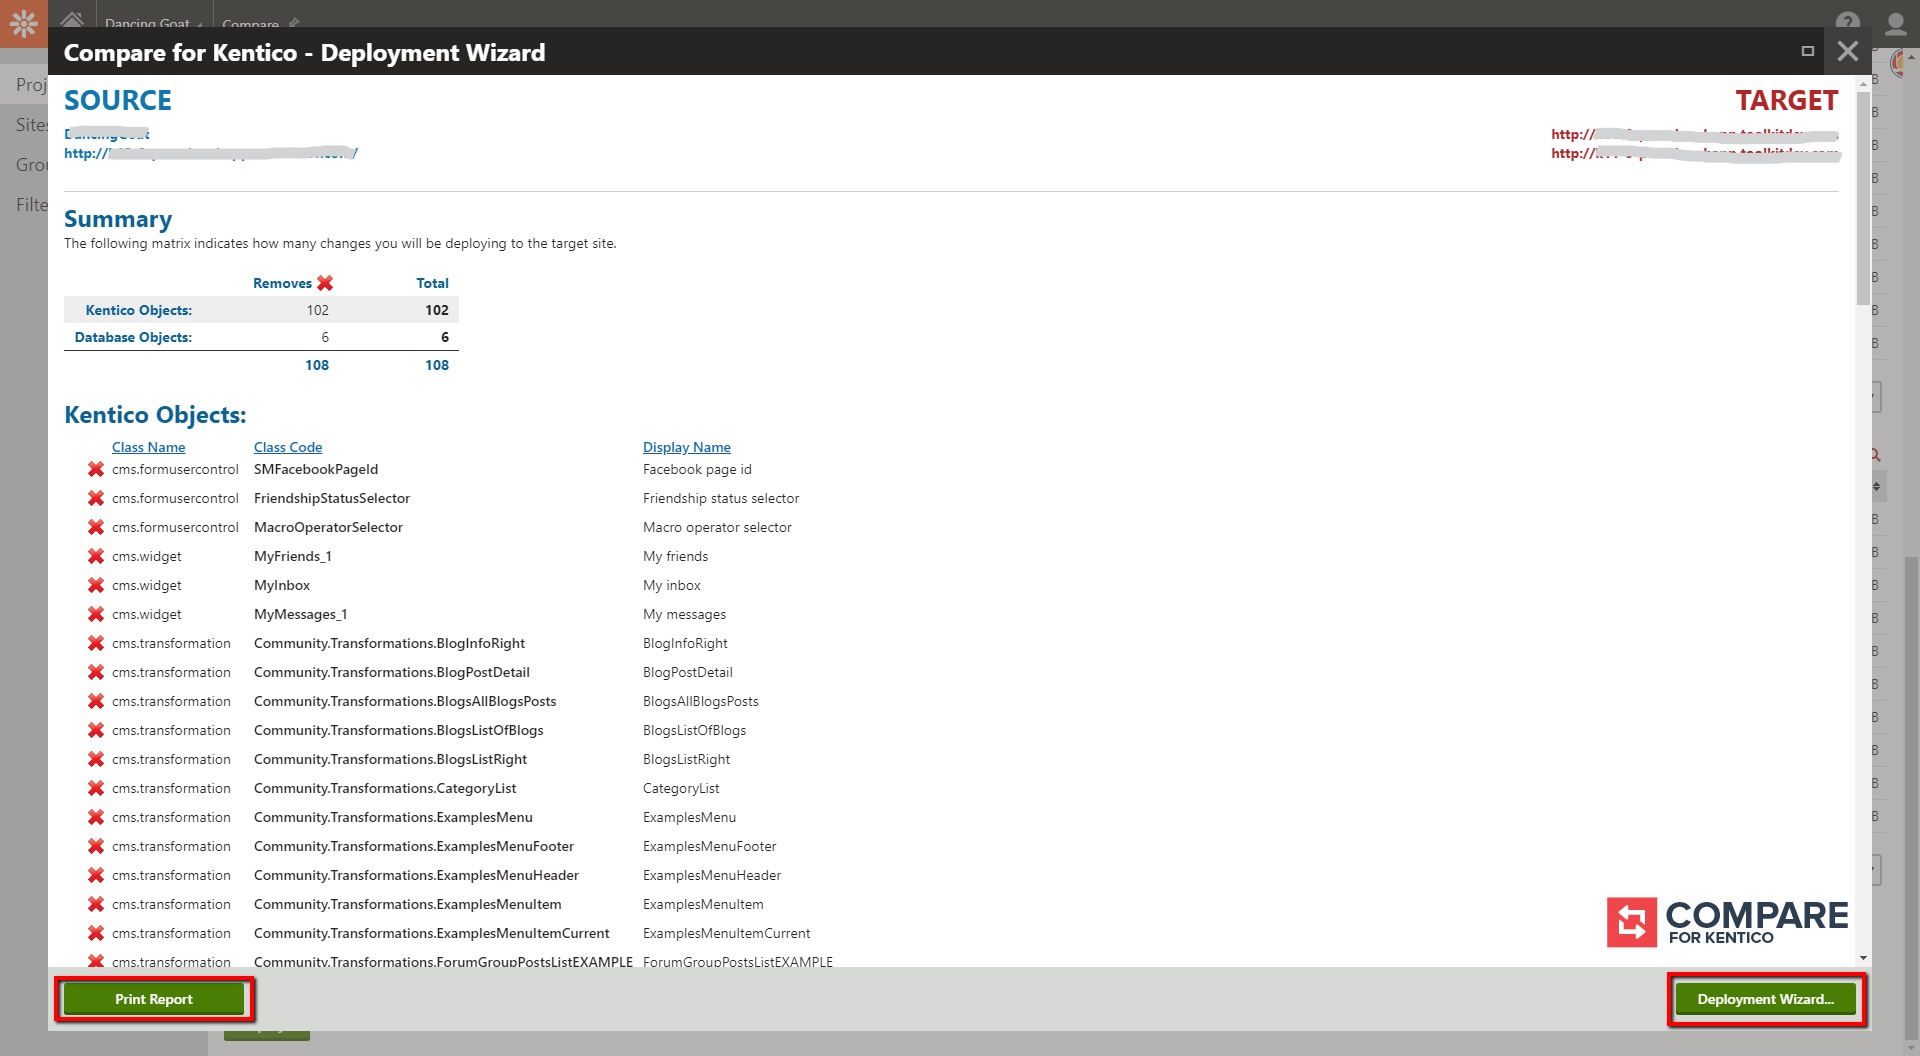The width and height of the screenshot is (1920, 1056).
Task: Select Community.Transformations.ExamplesMenuHeader class code
Action: pyautogui.click(x=416, y=875)
